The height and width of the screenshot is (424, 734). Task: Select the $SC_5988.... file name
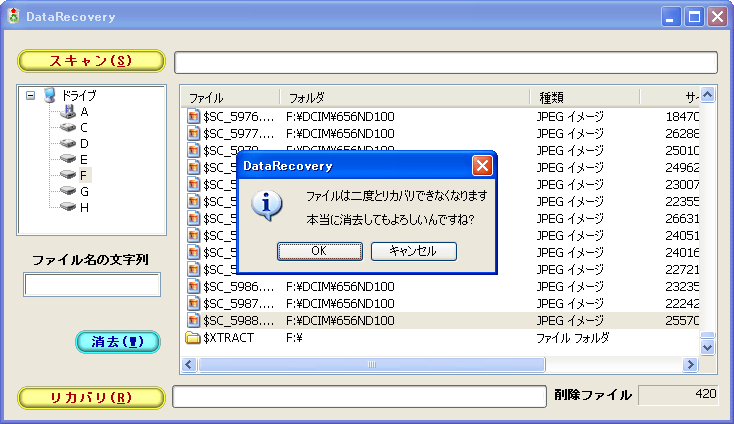click(239, 321)
